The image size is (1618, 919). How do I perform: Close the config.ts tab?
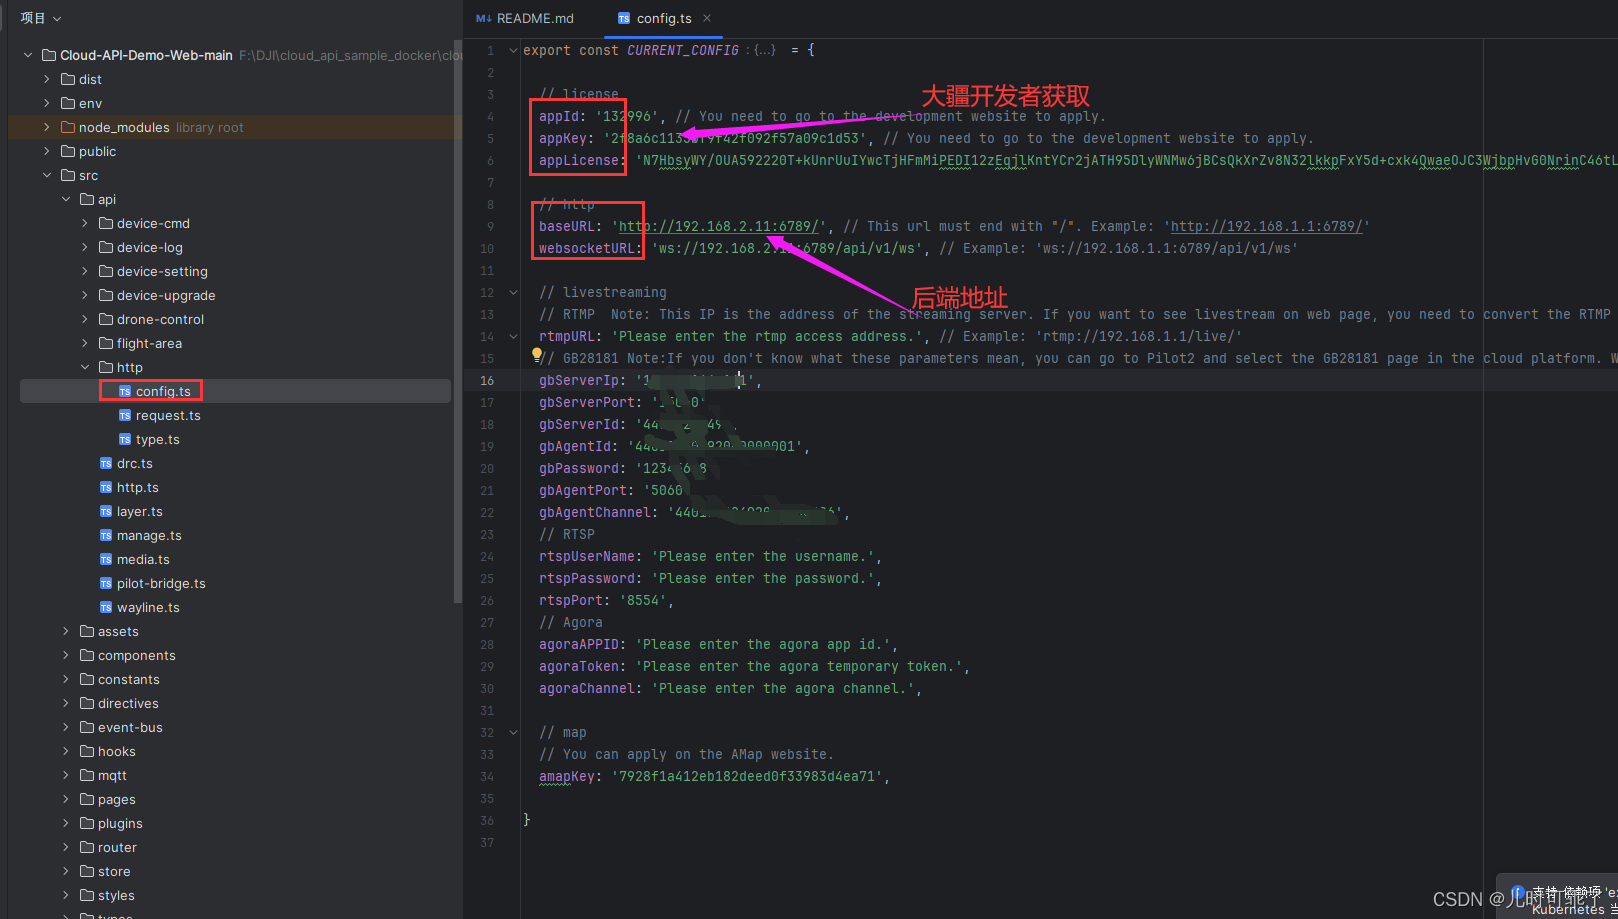click(707, 18)
